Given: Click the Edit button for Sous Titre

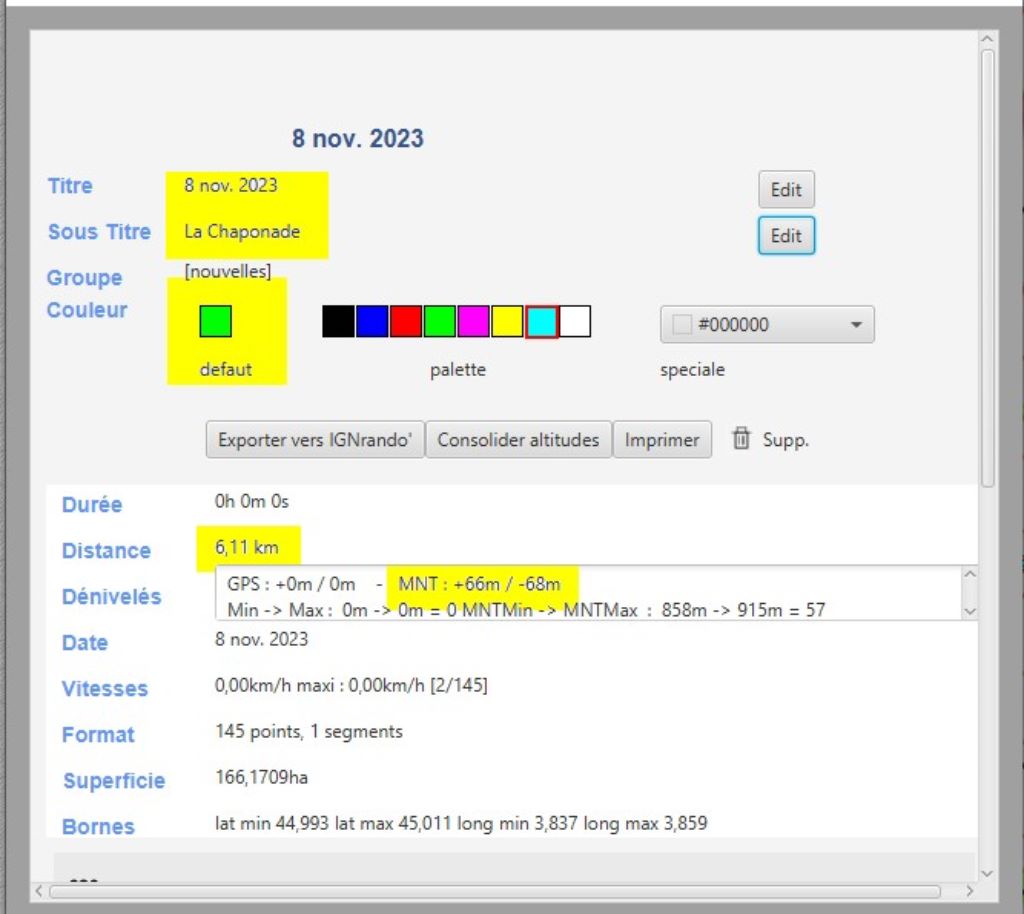Looking at the screenshot, I should (x=786, y=236).
